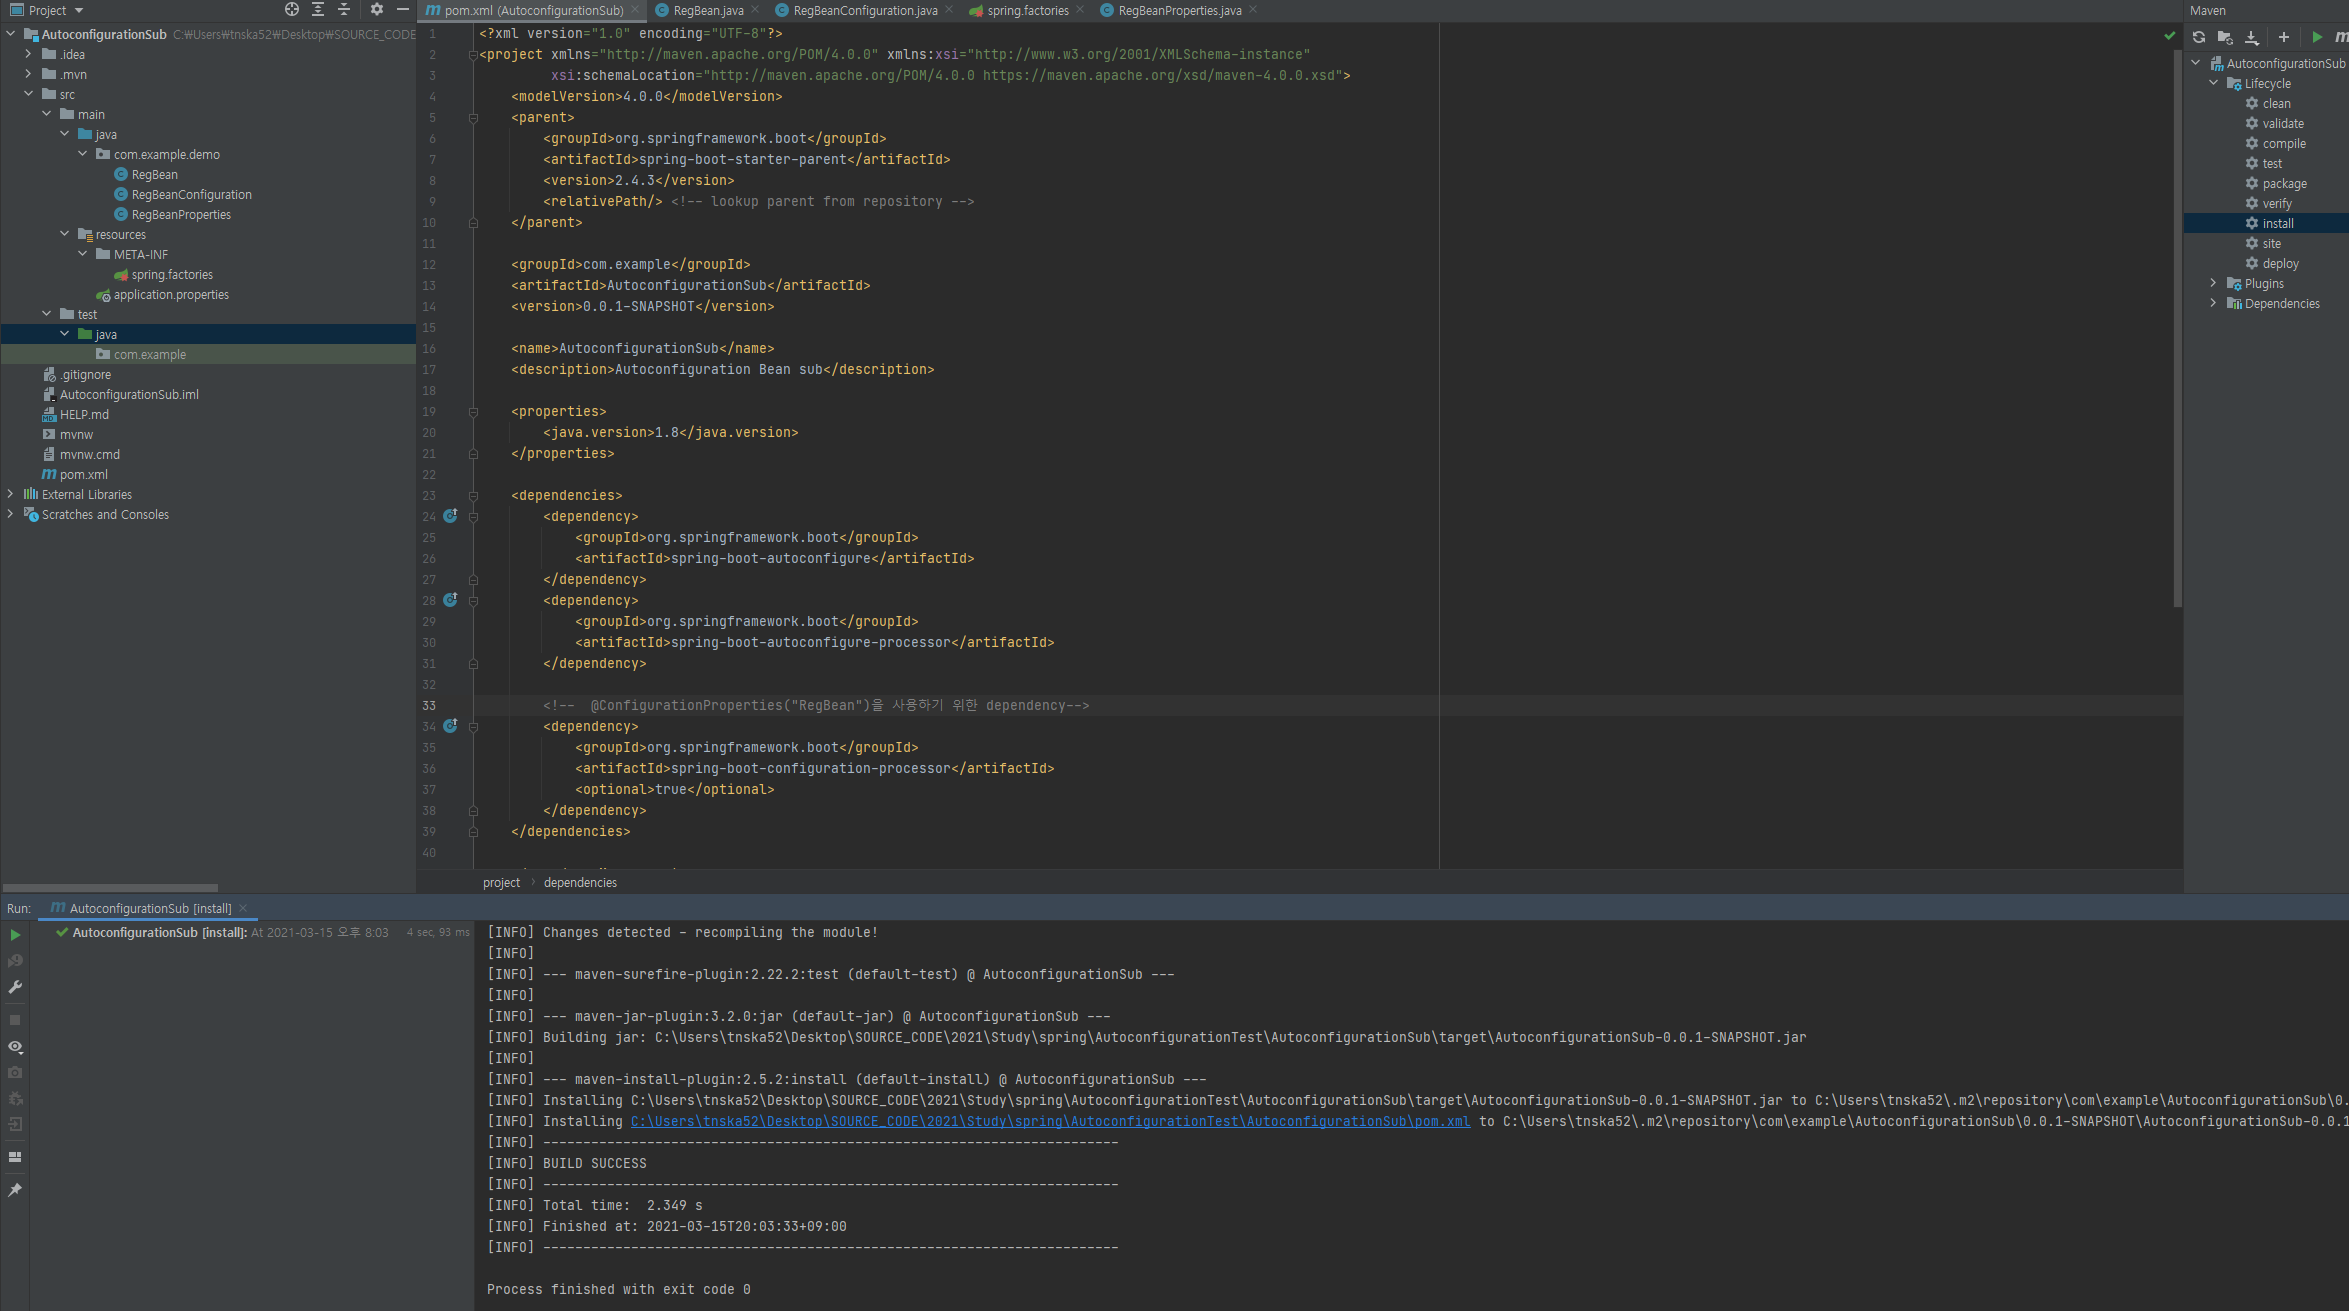Viewport: 2349px width, 1311px height.
Task: Open pom.xml path link in console output
Action: pyautogui.click(x=1050, y=1122)
